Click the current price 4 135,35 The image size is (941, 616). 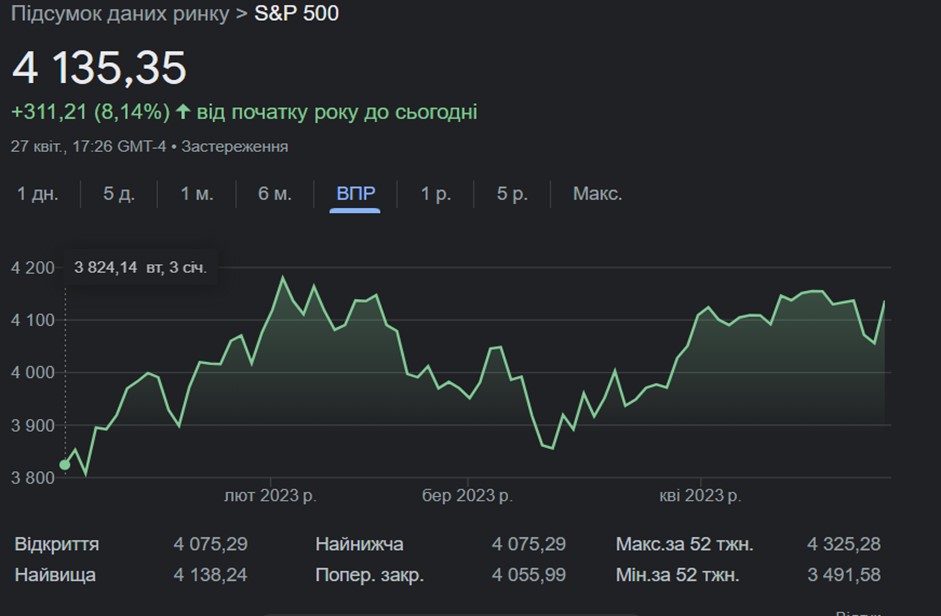[100, 67]
